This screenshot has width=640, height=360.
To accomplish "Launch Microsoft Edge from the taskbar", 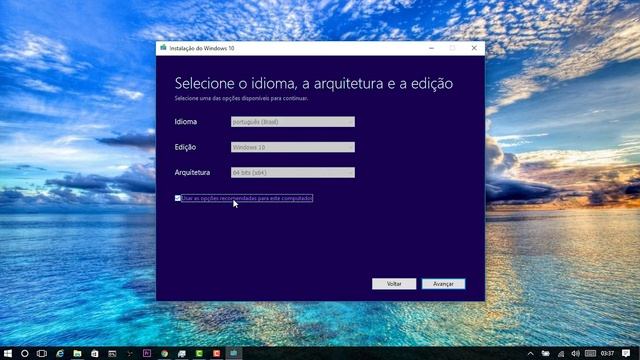I will tap(60, 353).
